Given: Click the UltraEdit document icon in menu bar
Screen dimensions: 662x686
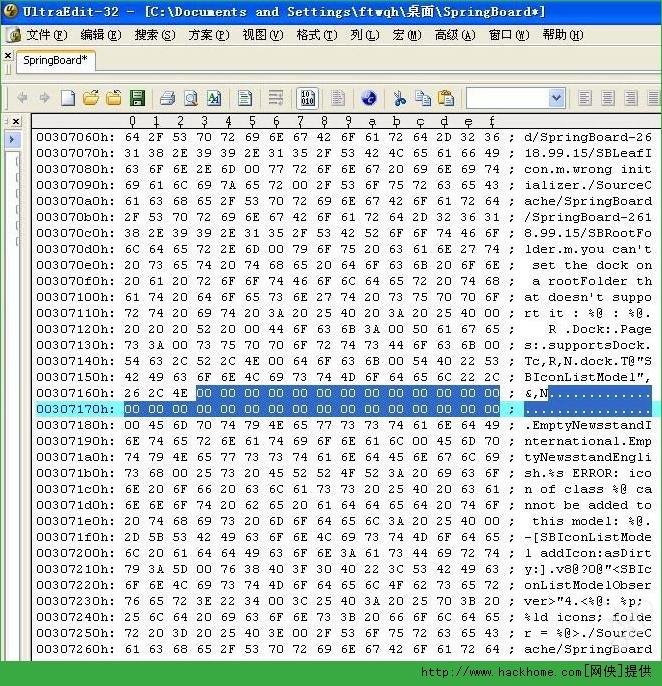Looking at the screenshot, I should 14,35.
